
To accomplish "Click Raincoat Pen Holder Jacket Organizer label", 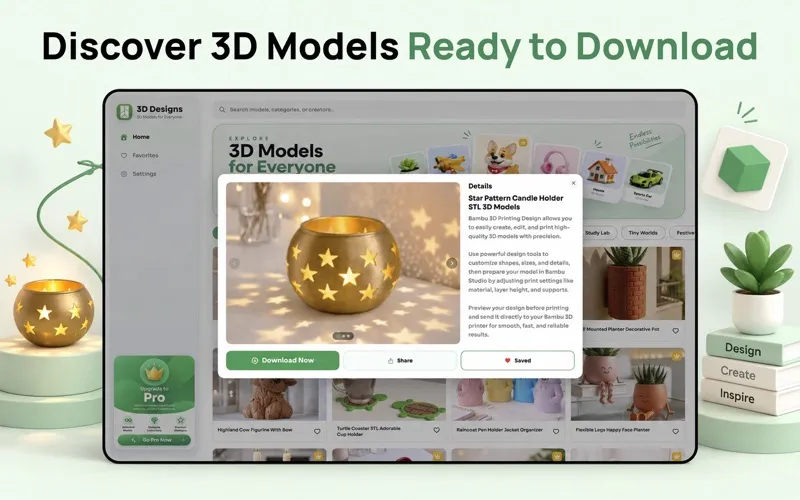I will 499,430.
